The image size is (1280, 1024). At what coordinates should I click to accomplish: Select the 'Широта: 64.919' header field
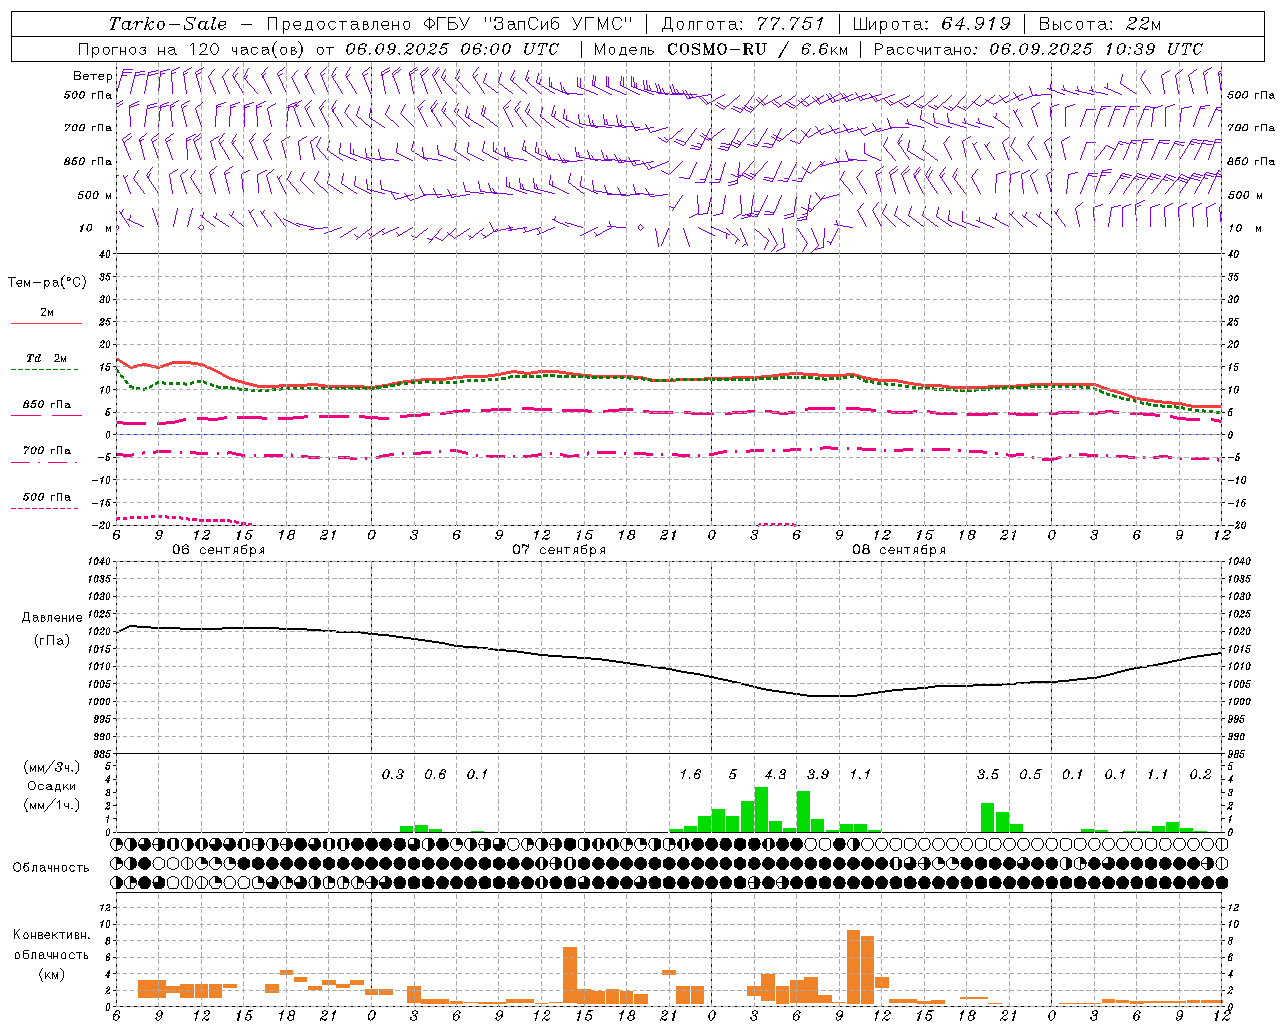coord(932,24)
